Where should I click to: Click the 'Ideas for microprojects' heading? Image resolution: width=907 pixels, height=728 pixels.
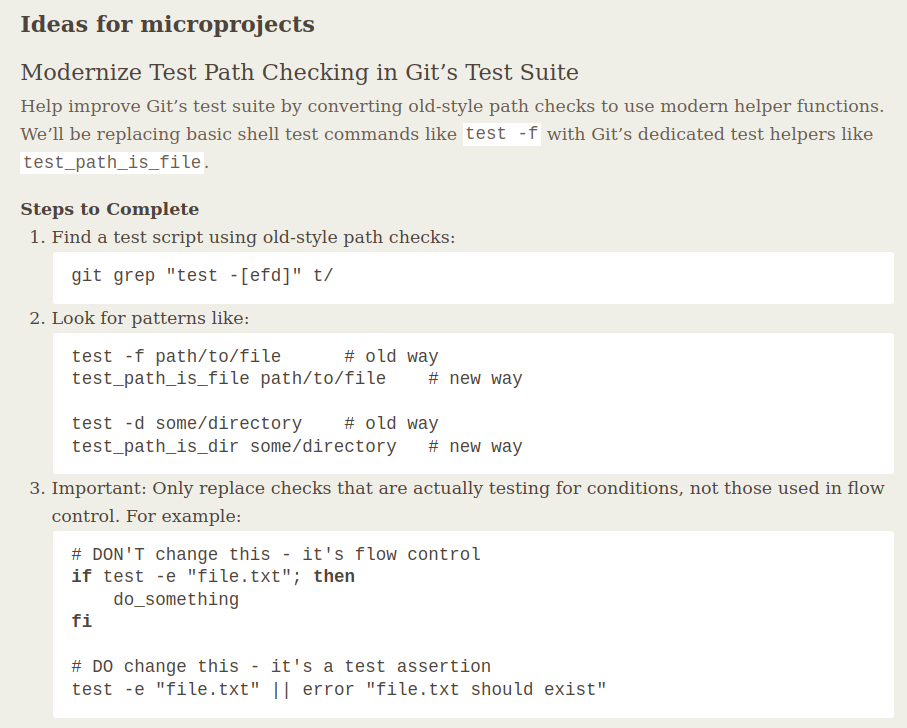(x=168, y=24)
